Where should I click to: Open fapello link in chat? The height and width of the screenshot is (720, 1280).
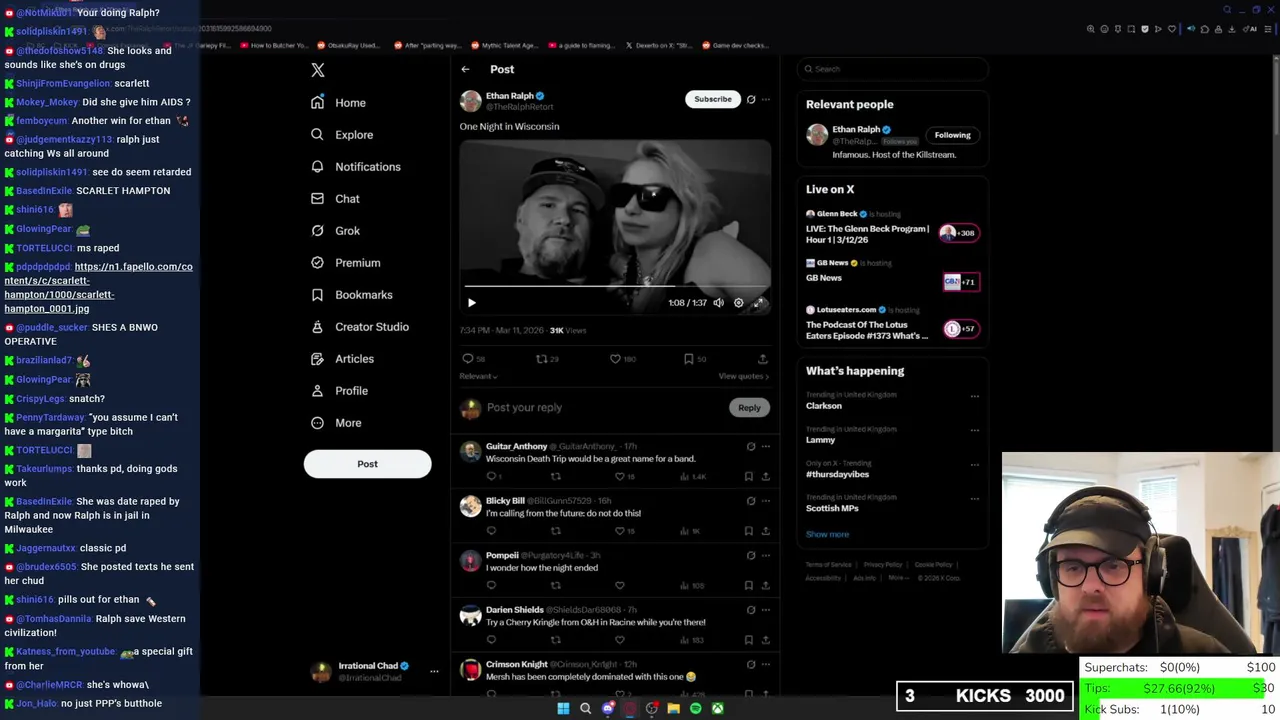tap(99, 288)
